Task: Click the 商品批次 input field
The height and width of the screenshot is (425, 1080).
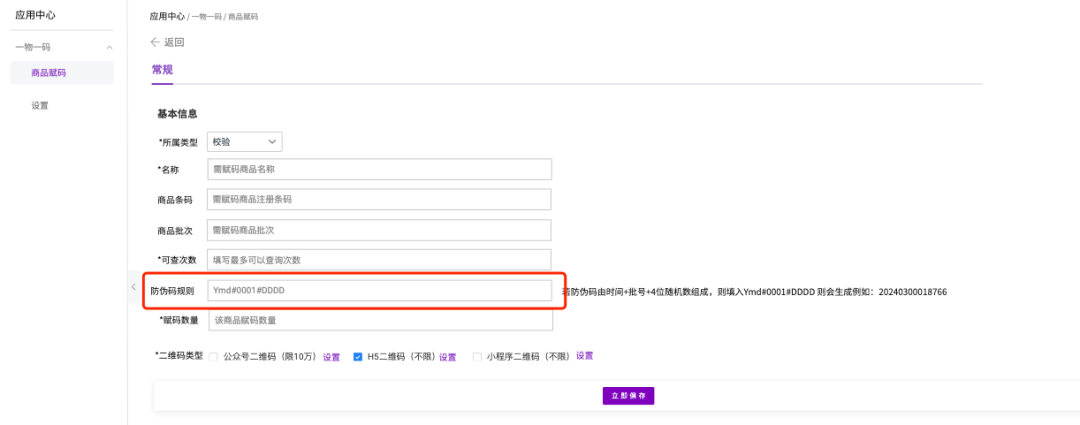Action: (x=379, y=230)
